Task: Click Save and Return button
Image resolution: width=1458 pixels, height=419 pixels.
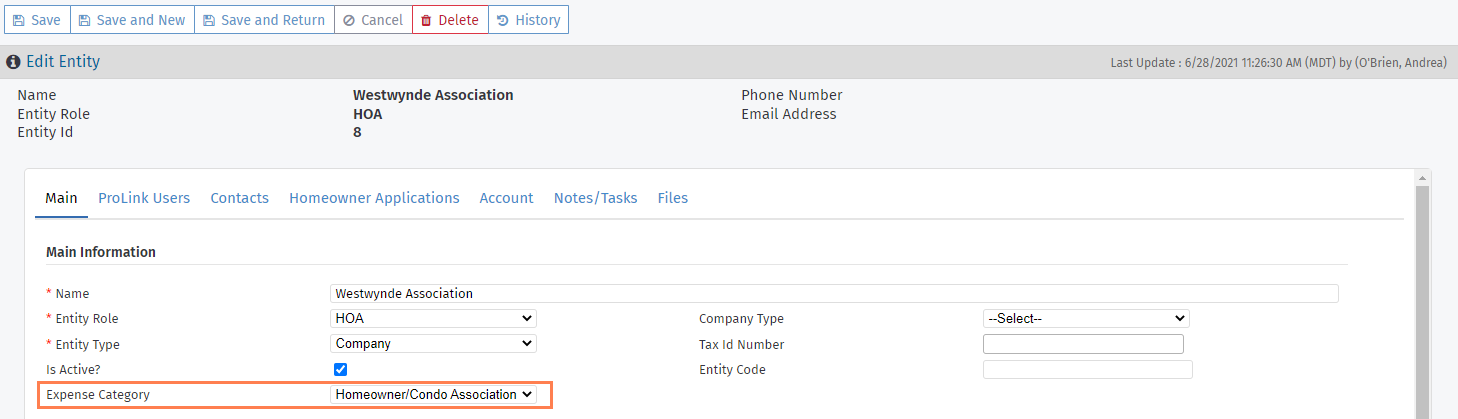Action: [263, 20]
